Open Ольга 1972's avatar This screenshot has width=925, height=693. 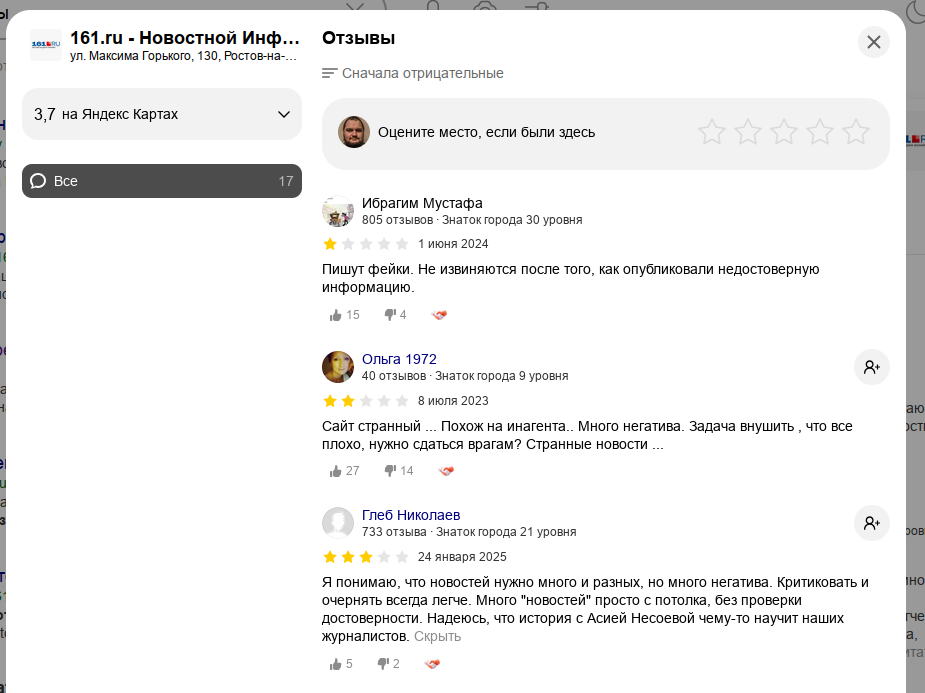pyautogui.click(x=337, y=367)
